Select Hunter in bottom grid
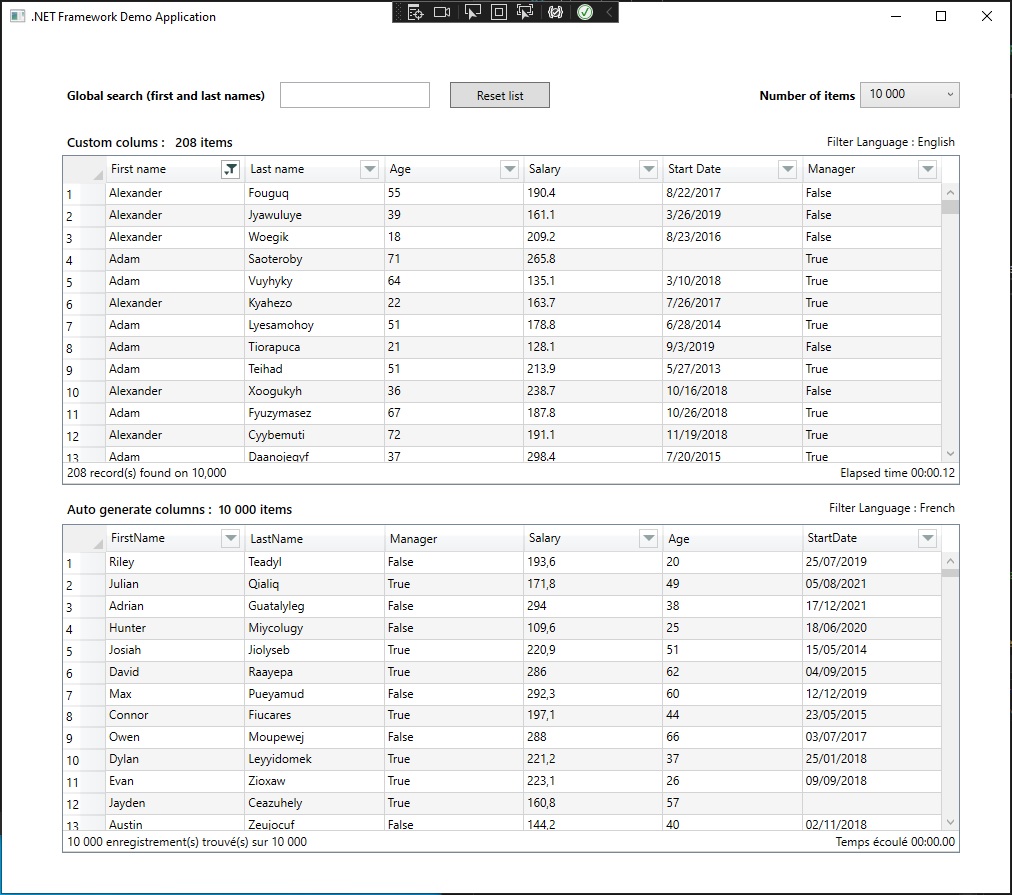The height and width of the screenshot is (895, 1012). coord(175,628)
